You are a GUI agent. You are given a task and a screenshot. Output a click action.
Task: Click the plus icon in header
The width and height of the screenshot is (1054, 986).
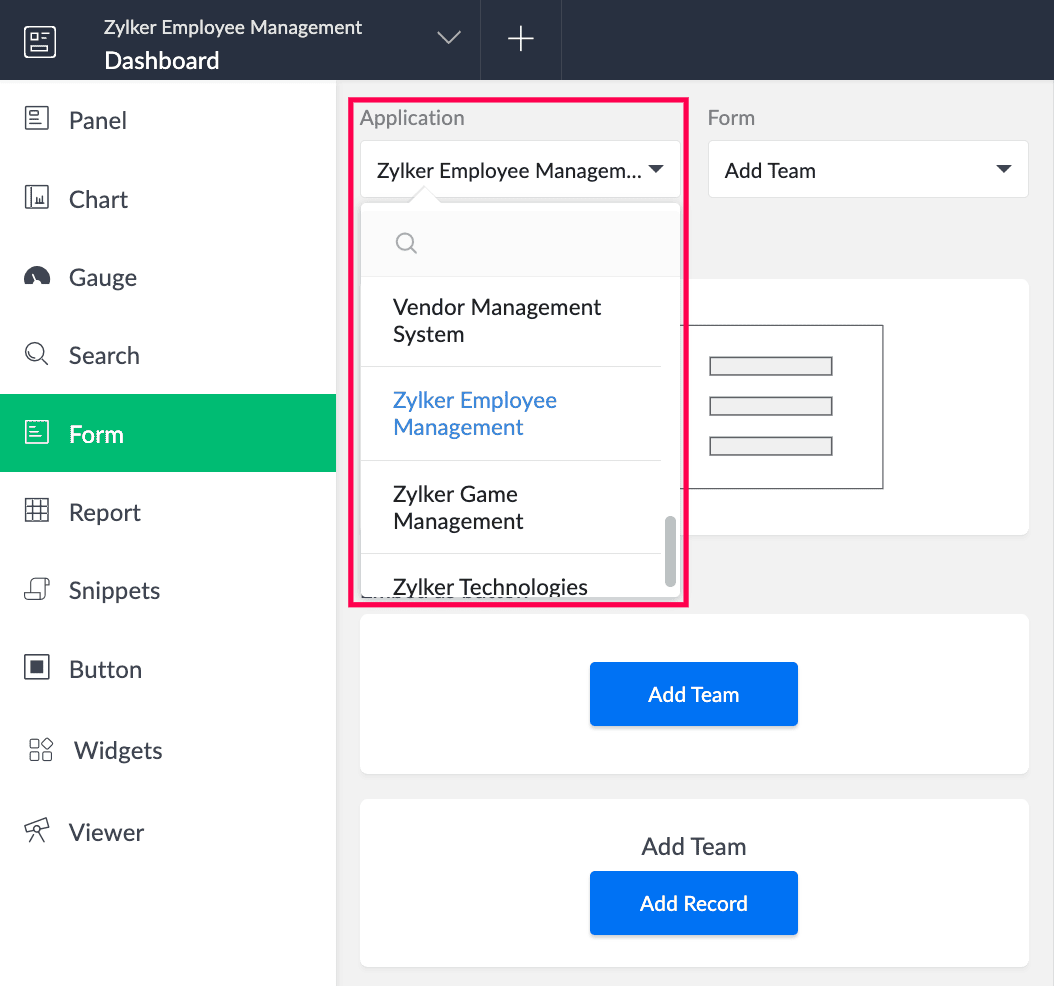click(520, 39)
